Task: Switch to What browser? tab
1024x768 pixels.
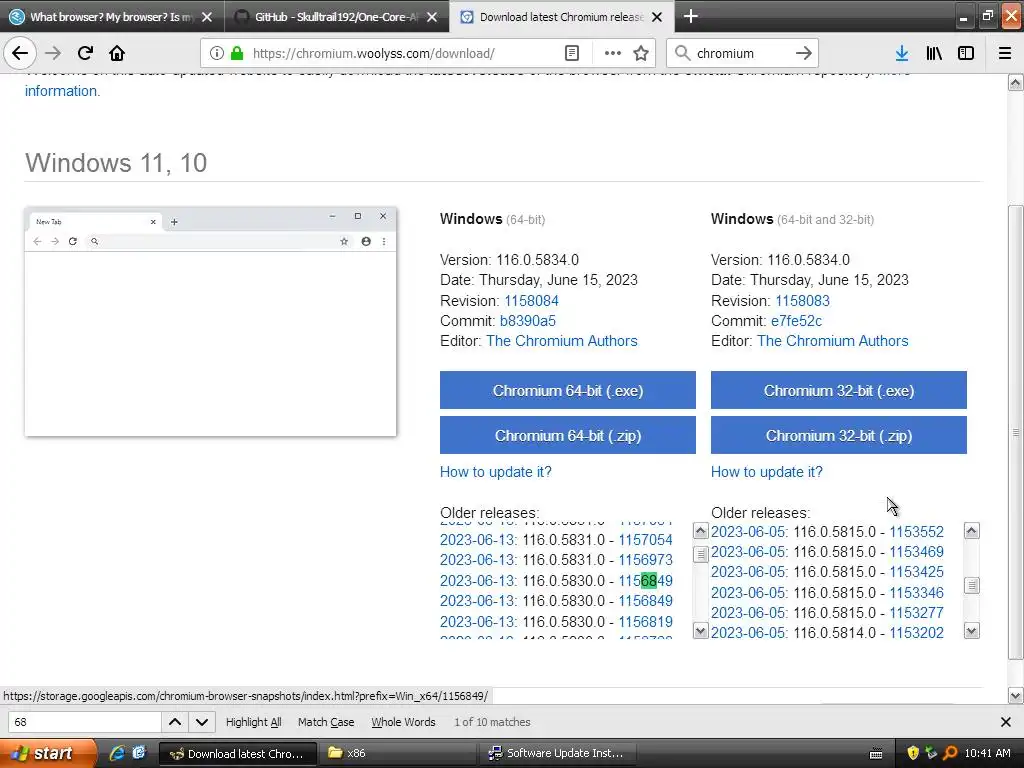Action: click(111, 17)
